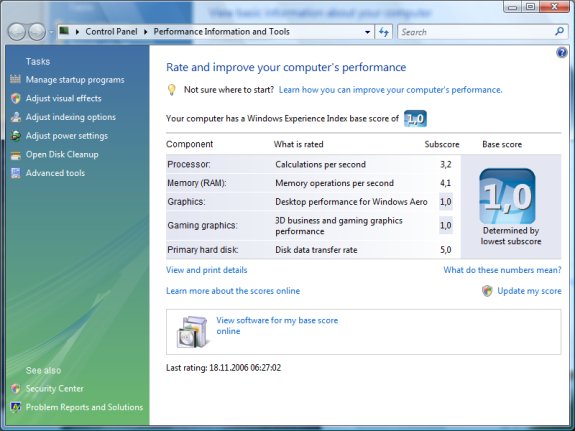Open Learn how you can improve performance link
Image resolution: width=575 pixels, height=431 pixels.
coord(391,90)
